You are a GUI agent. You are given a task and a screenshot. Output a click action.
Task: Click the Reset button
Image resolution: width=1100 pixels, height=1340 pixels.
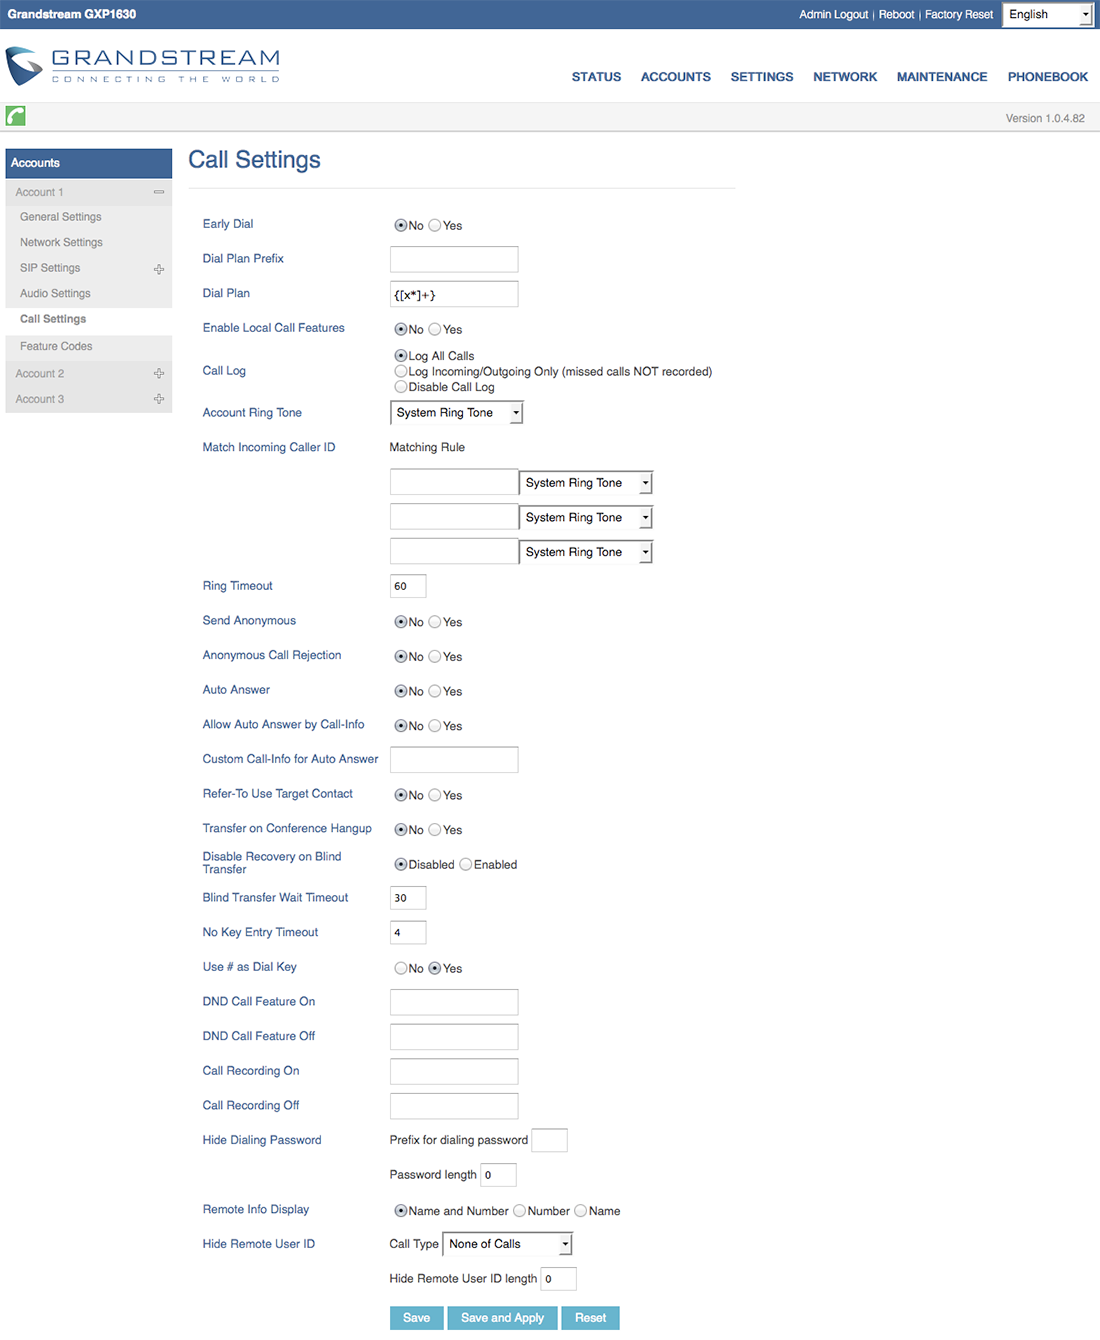click(x=591, y=1318)
